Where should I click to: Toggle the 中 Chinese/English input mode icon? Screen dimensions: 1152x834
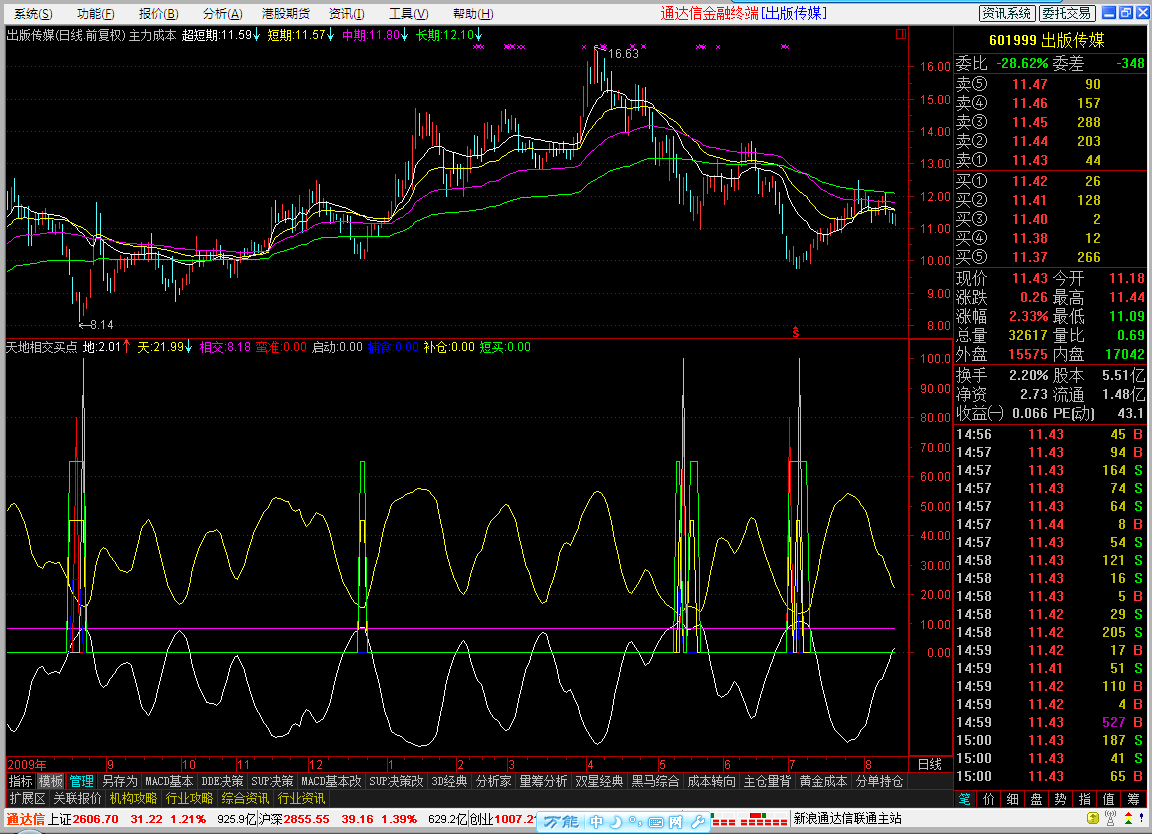(x=597, y=822)
